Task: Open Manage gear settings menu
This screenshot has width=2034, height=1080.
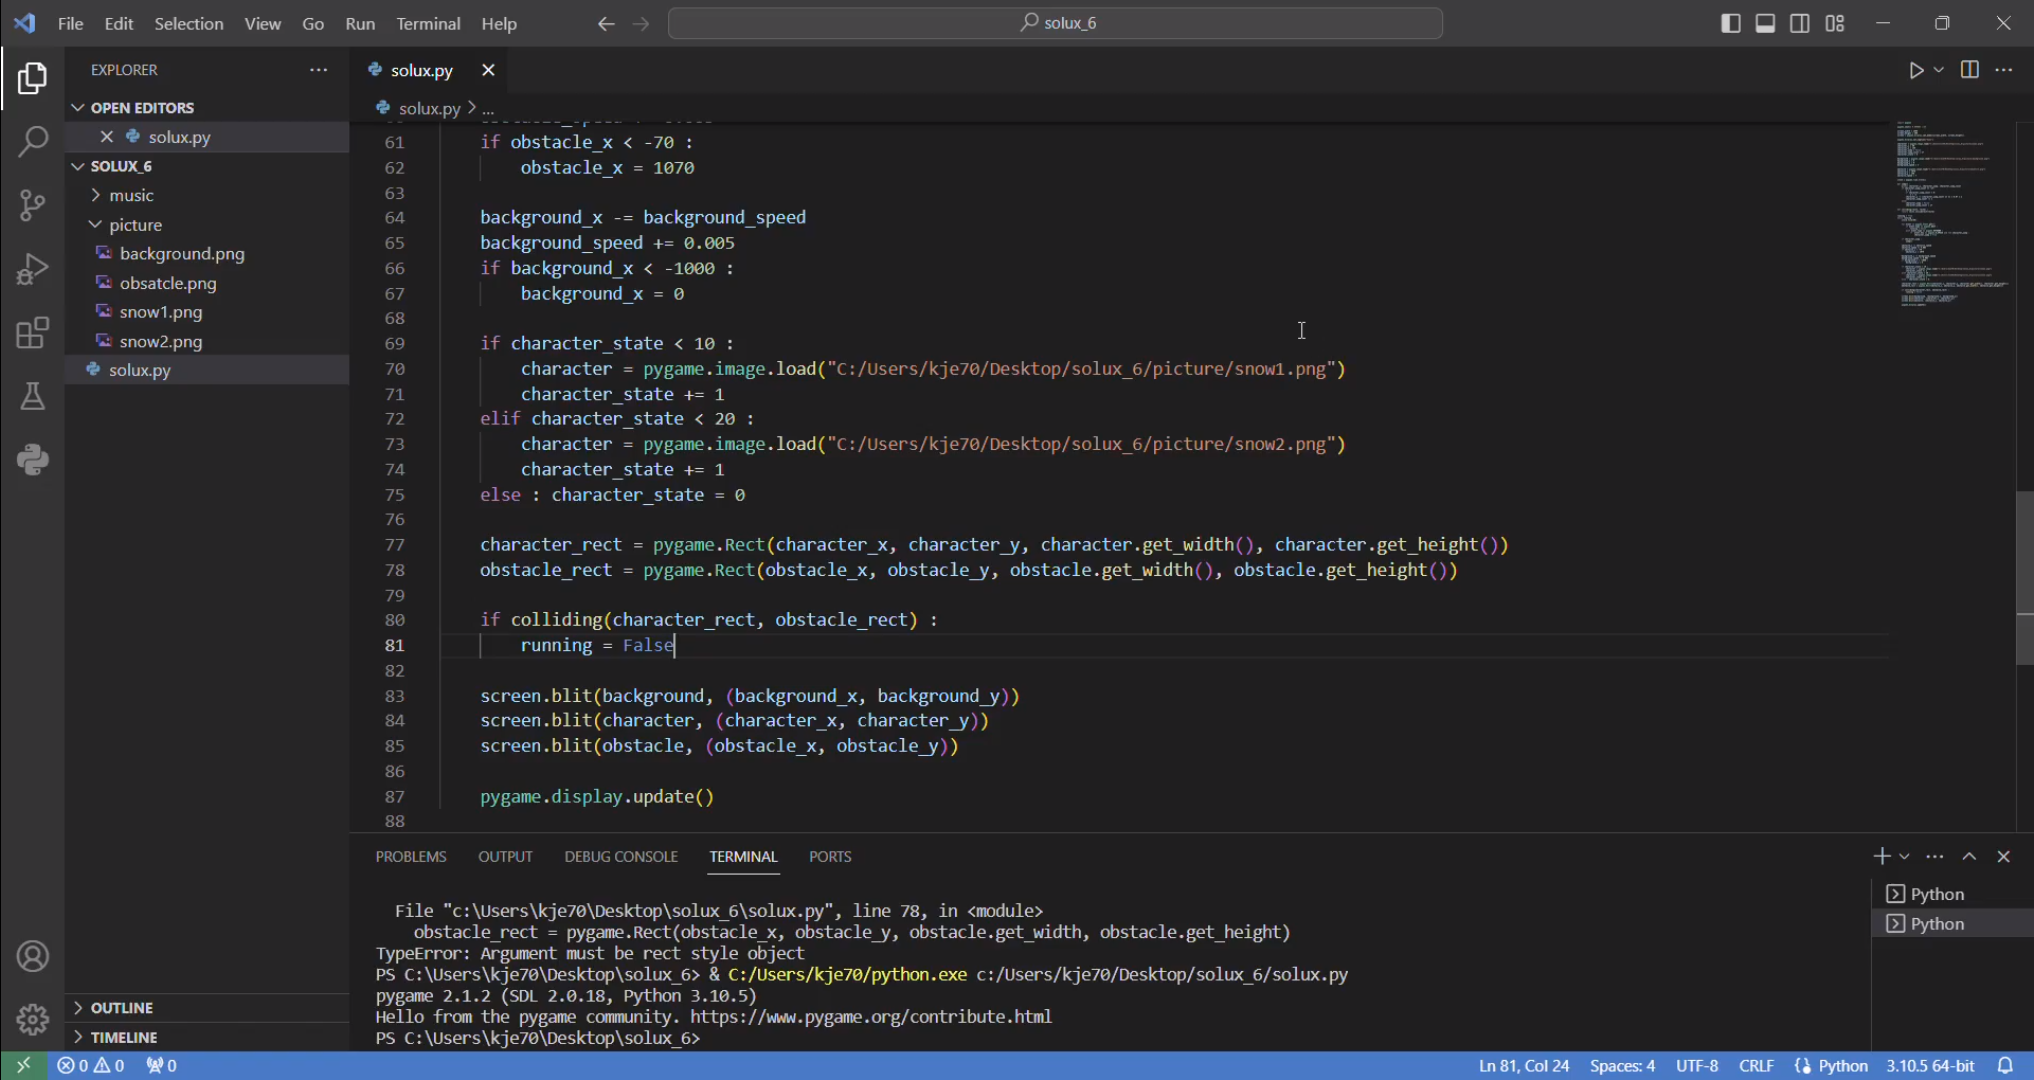Action: click(x=32, y=1019)
